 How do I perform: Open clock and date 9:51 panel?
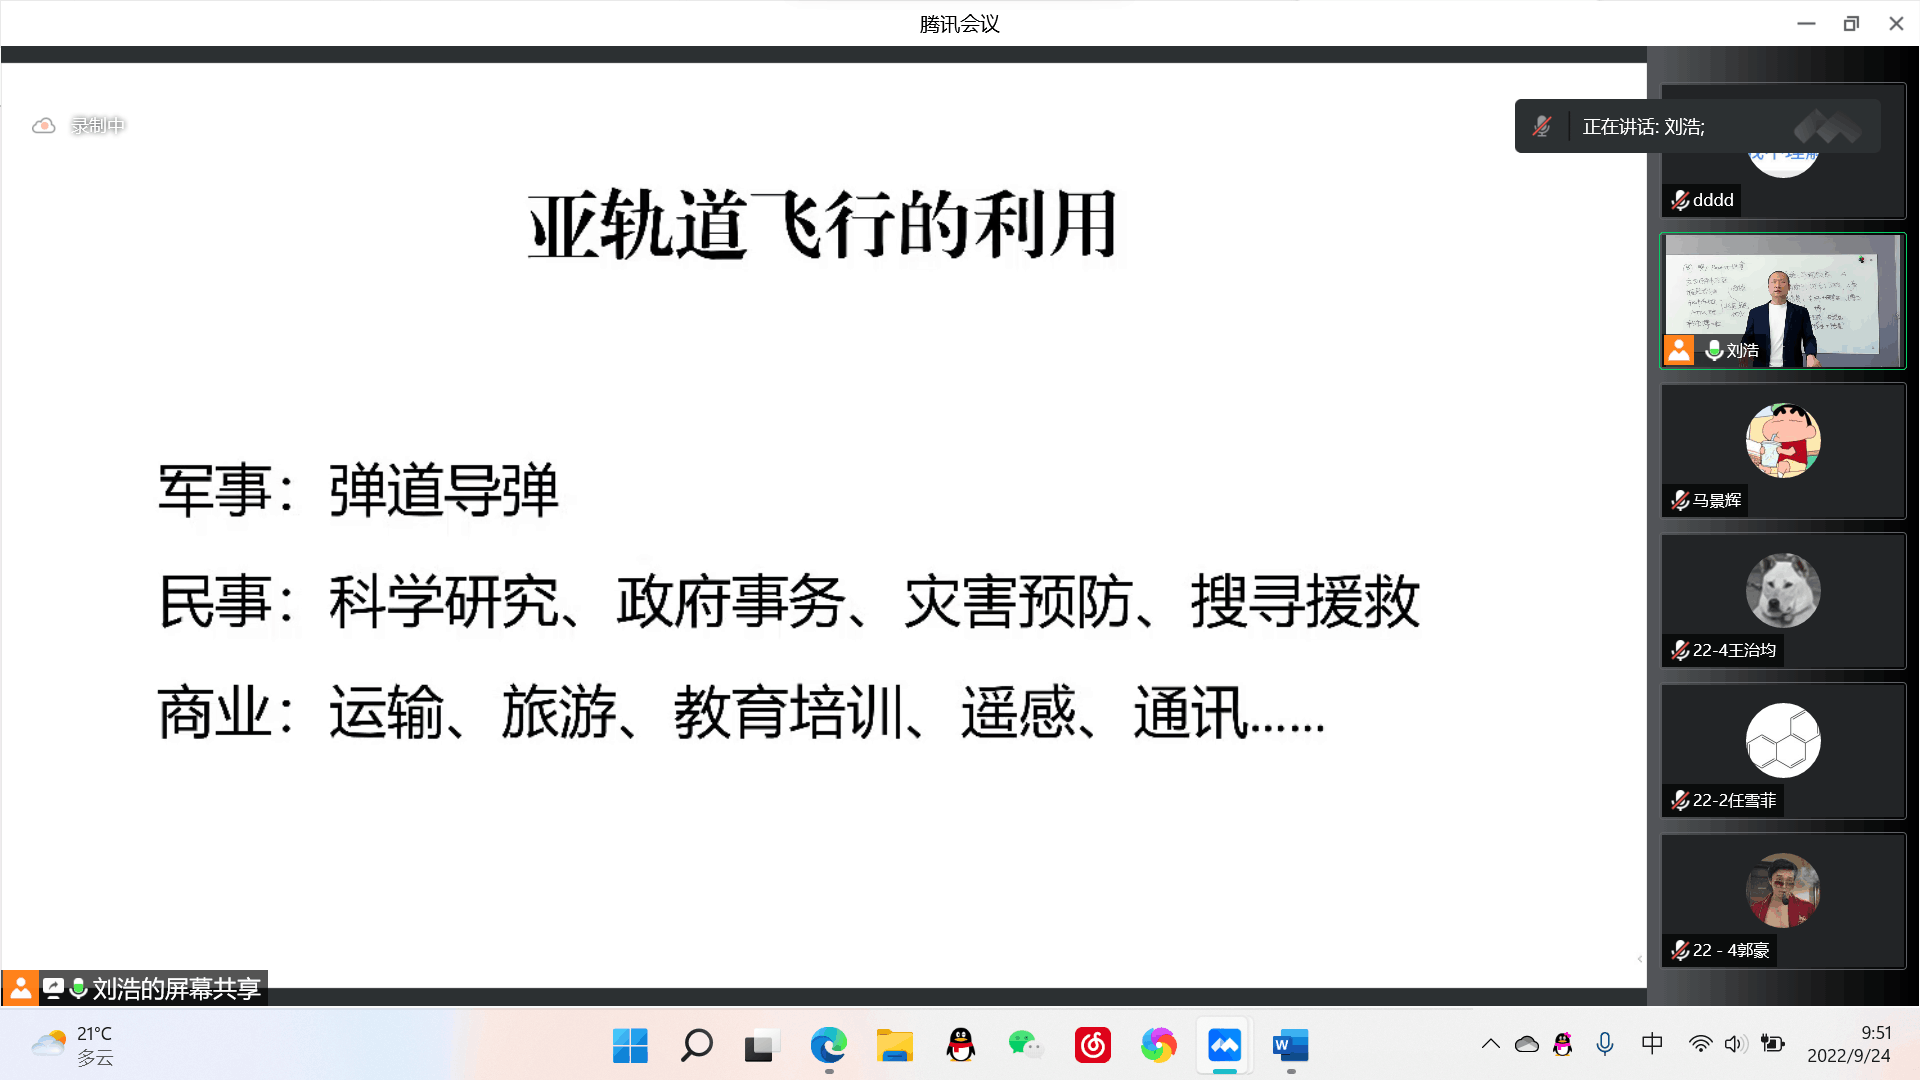point(1848,1044)
